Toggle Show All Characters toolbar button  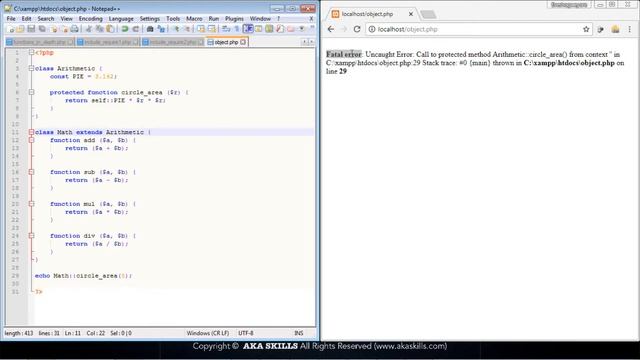coord(236,29)
